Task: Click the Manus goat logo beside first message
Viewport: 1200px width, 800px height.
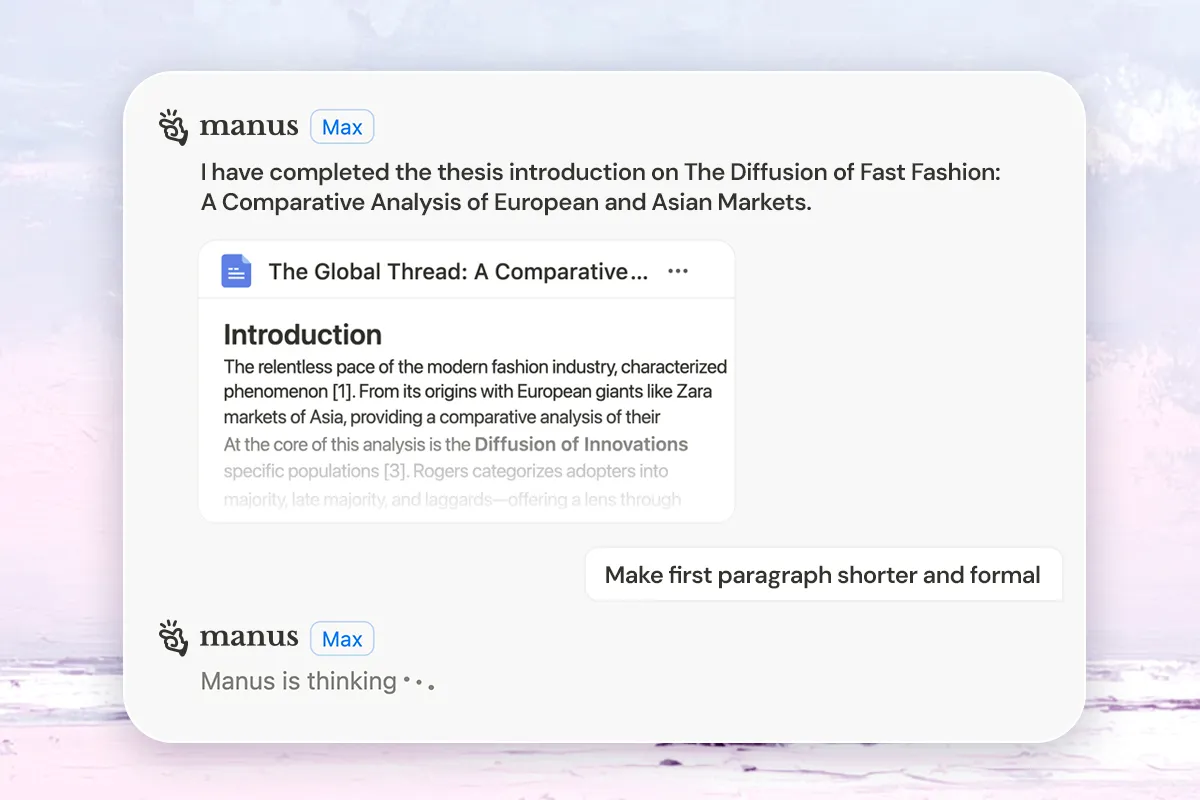Action: pos(172,126)
